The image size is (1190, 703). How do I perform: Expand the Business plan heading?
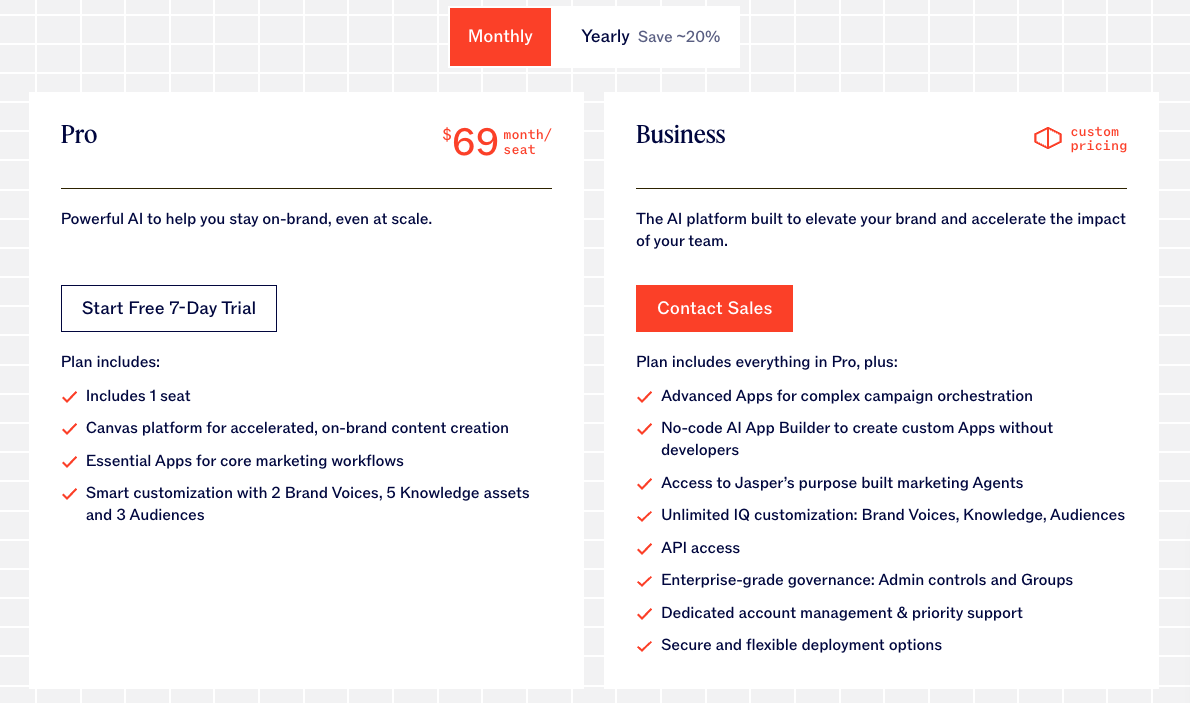pos(680,135)
